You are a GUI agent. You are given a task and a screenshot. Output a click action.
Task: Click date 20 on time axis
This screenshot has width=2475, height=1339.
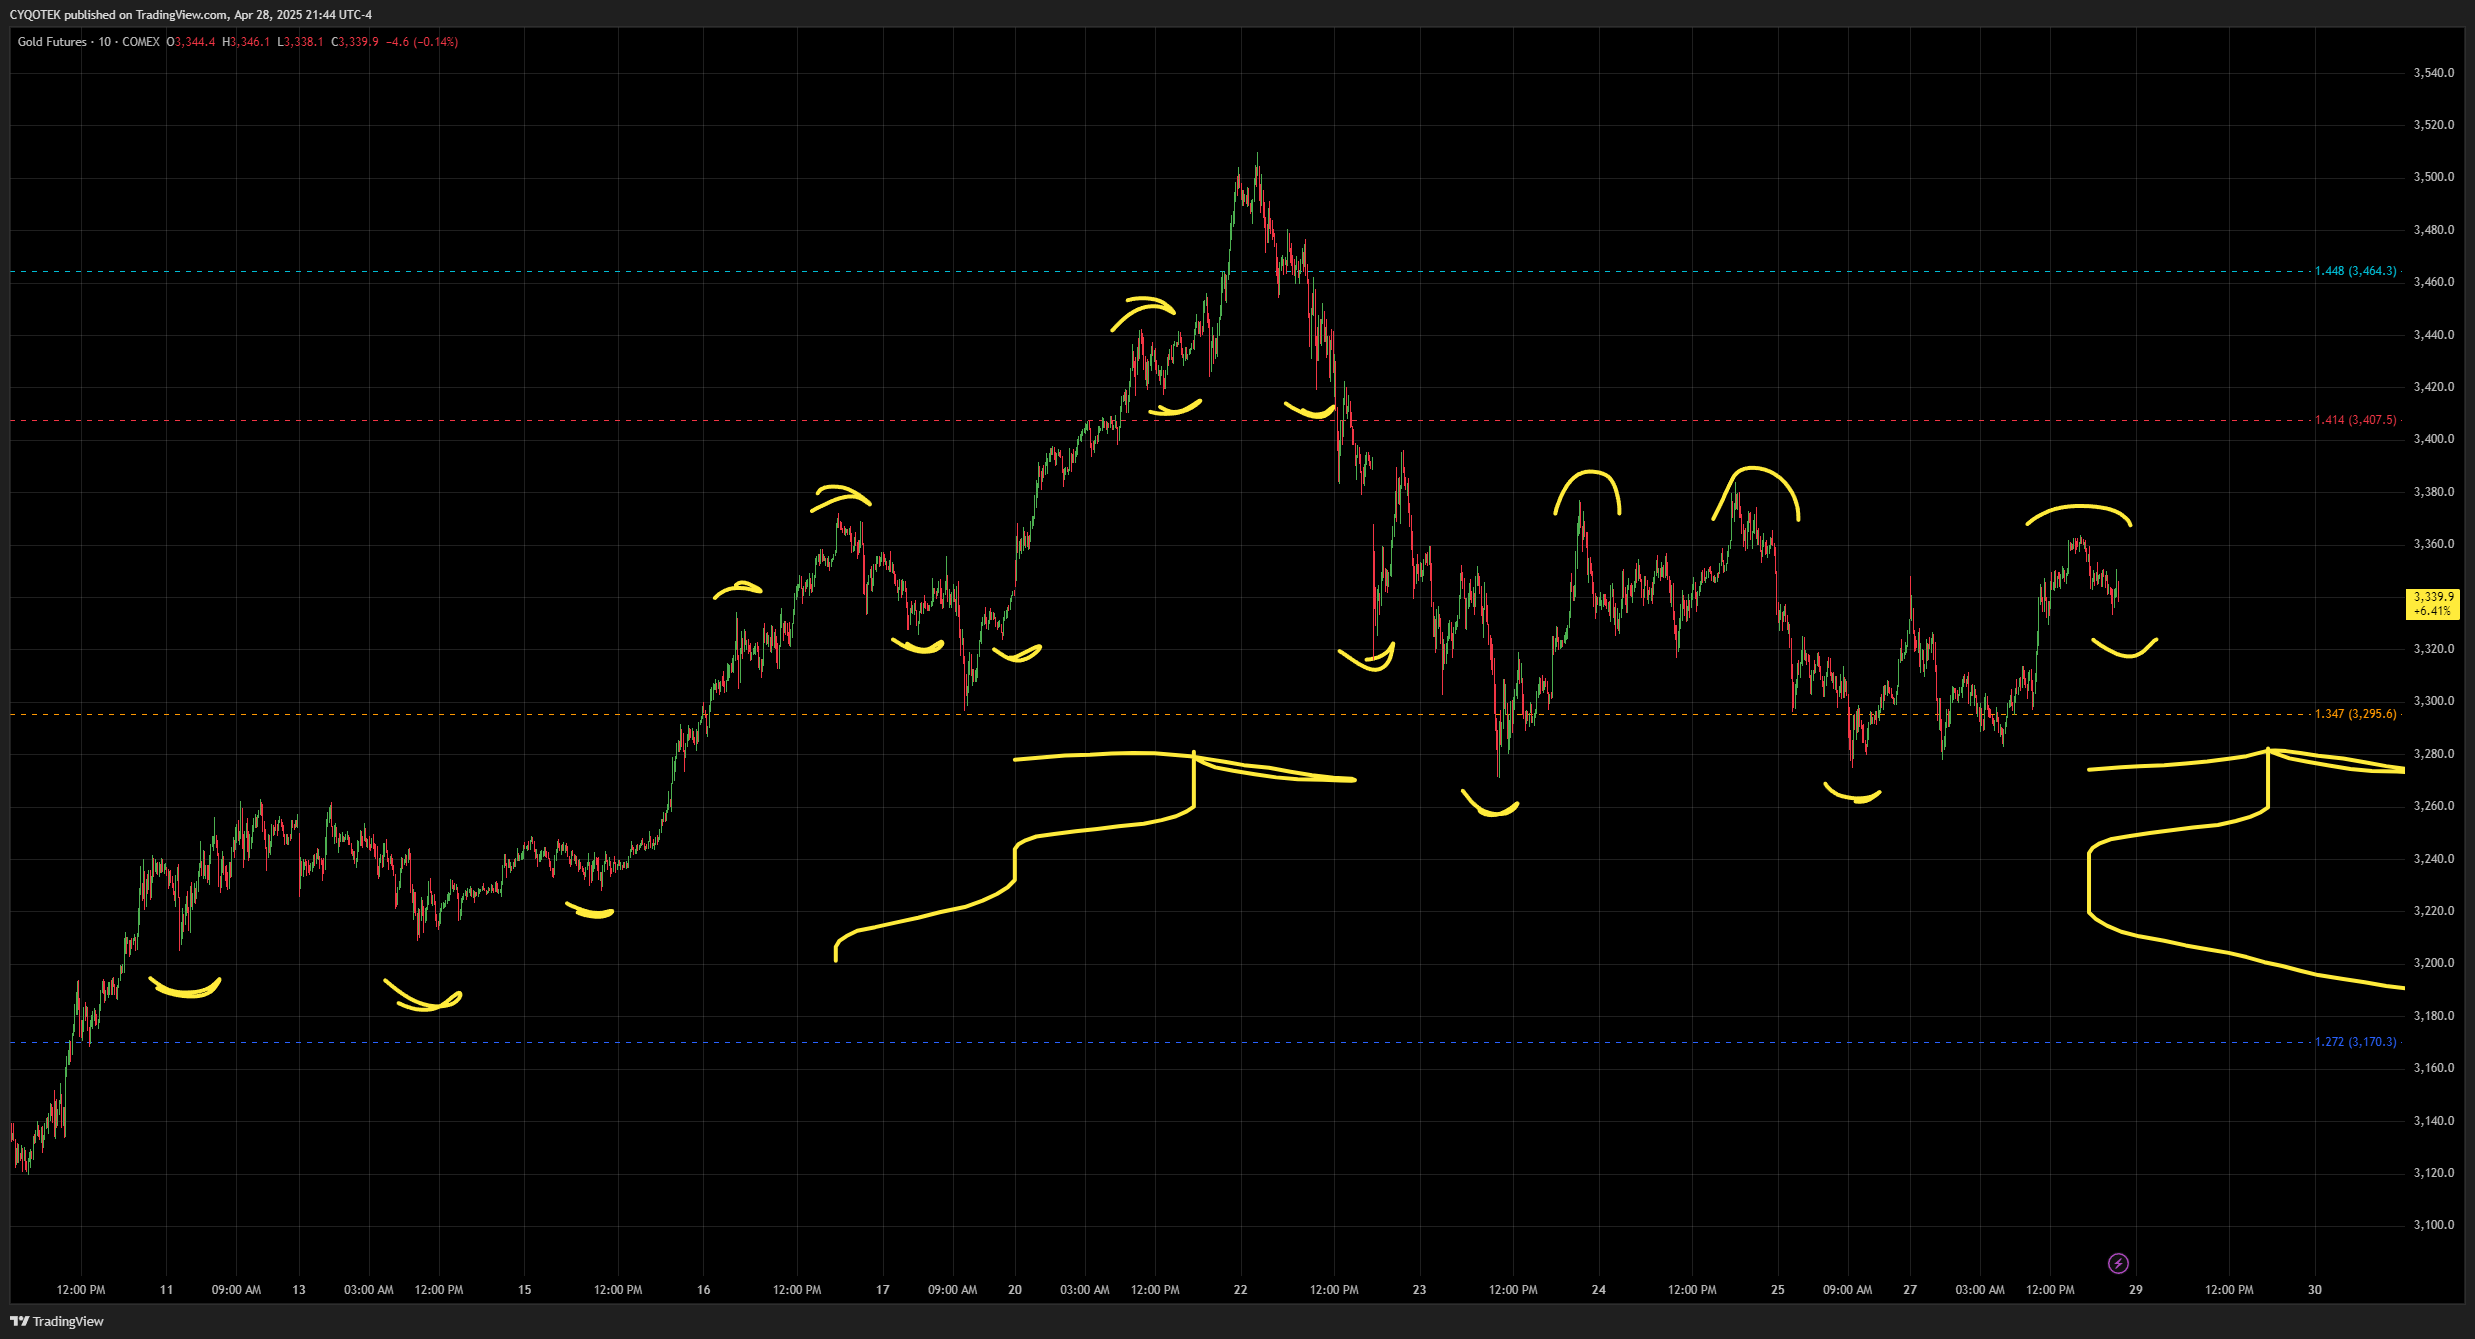(1015, 1290)
